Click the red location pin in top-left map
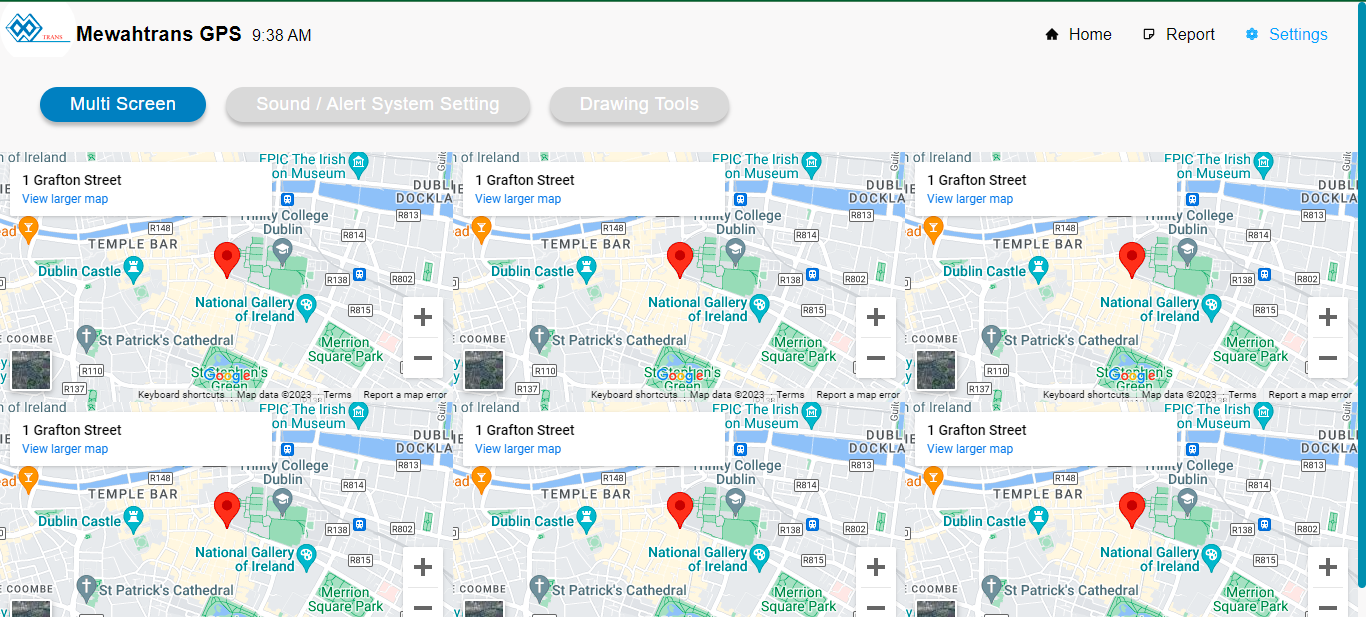The width and height of the screenshot is (1366, 617). pos(227,259)
